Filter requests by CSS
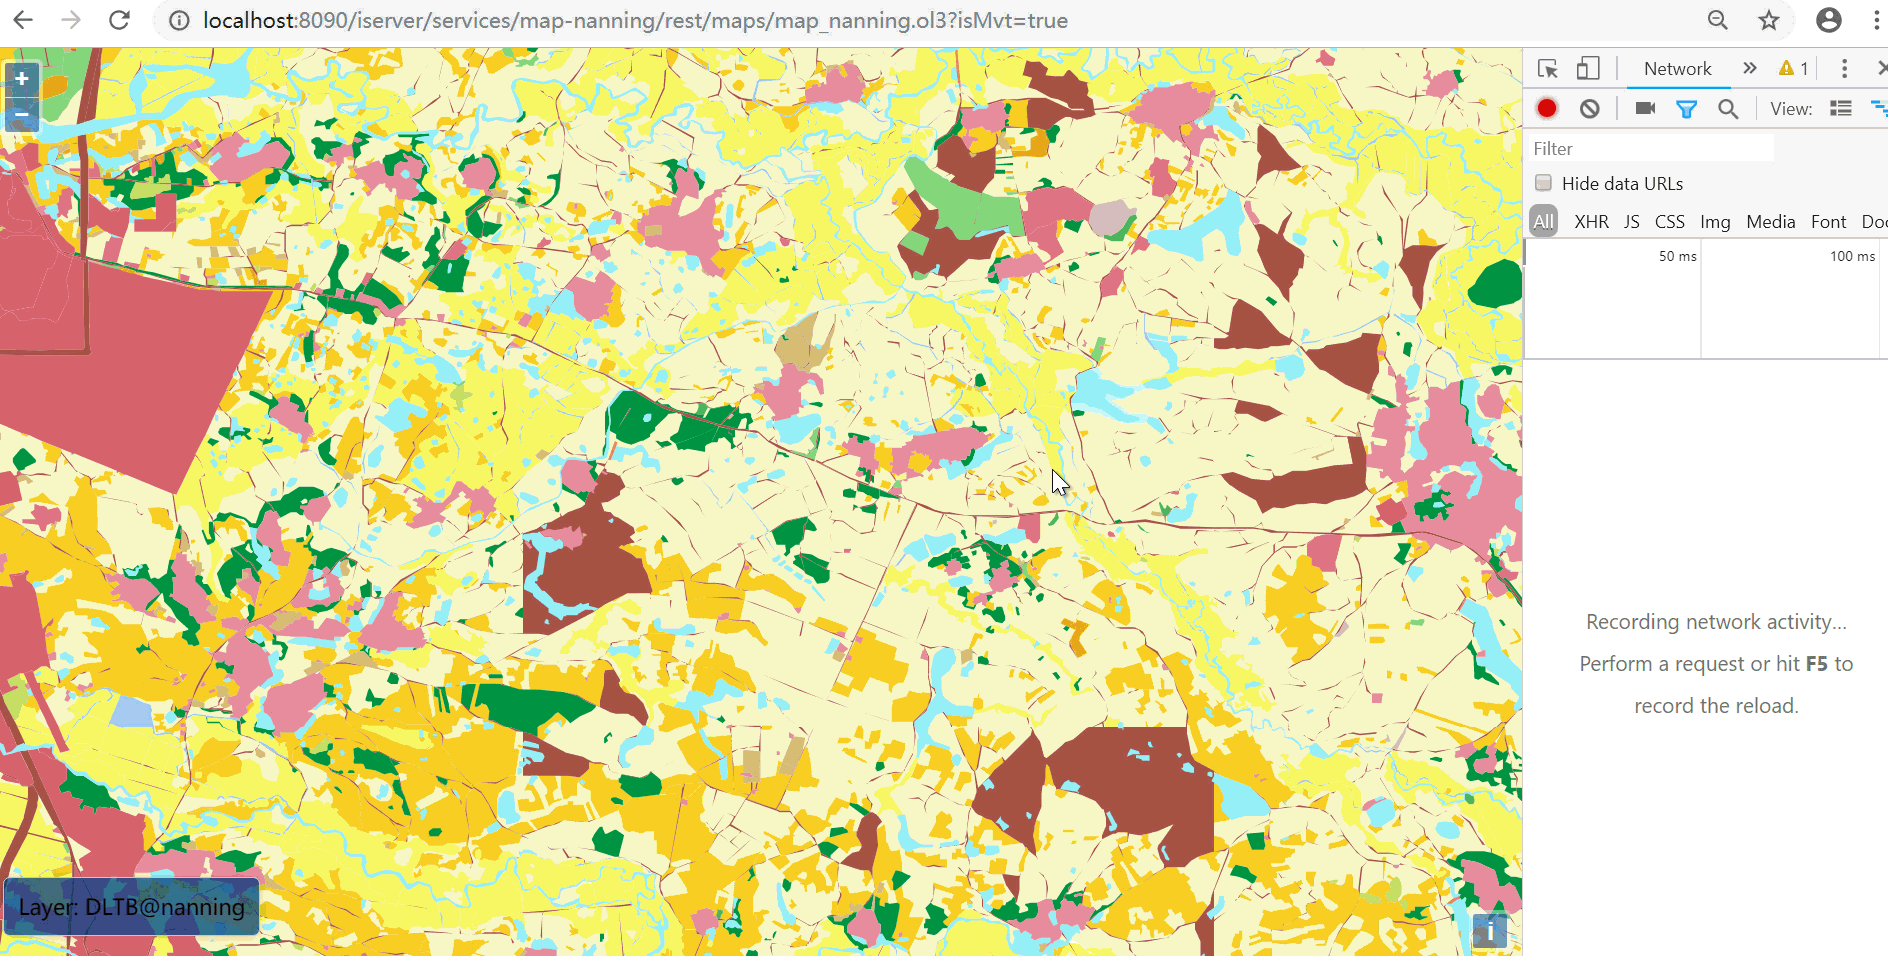 tap(1669, 221)
